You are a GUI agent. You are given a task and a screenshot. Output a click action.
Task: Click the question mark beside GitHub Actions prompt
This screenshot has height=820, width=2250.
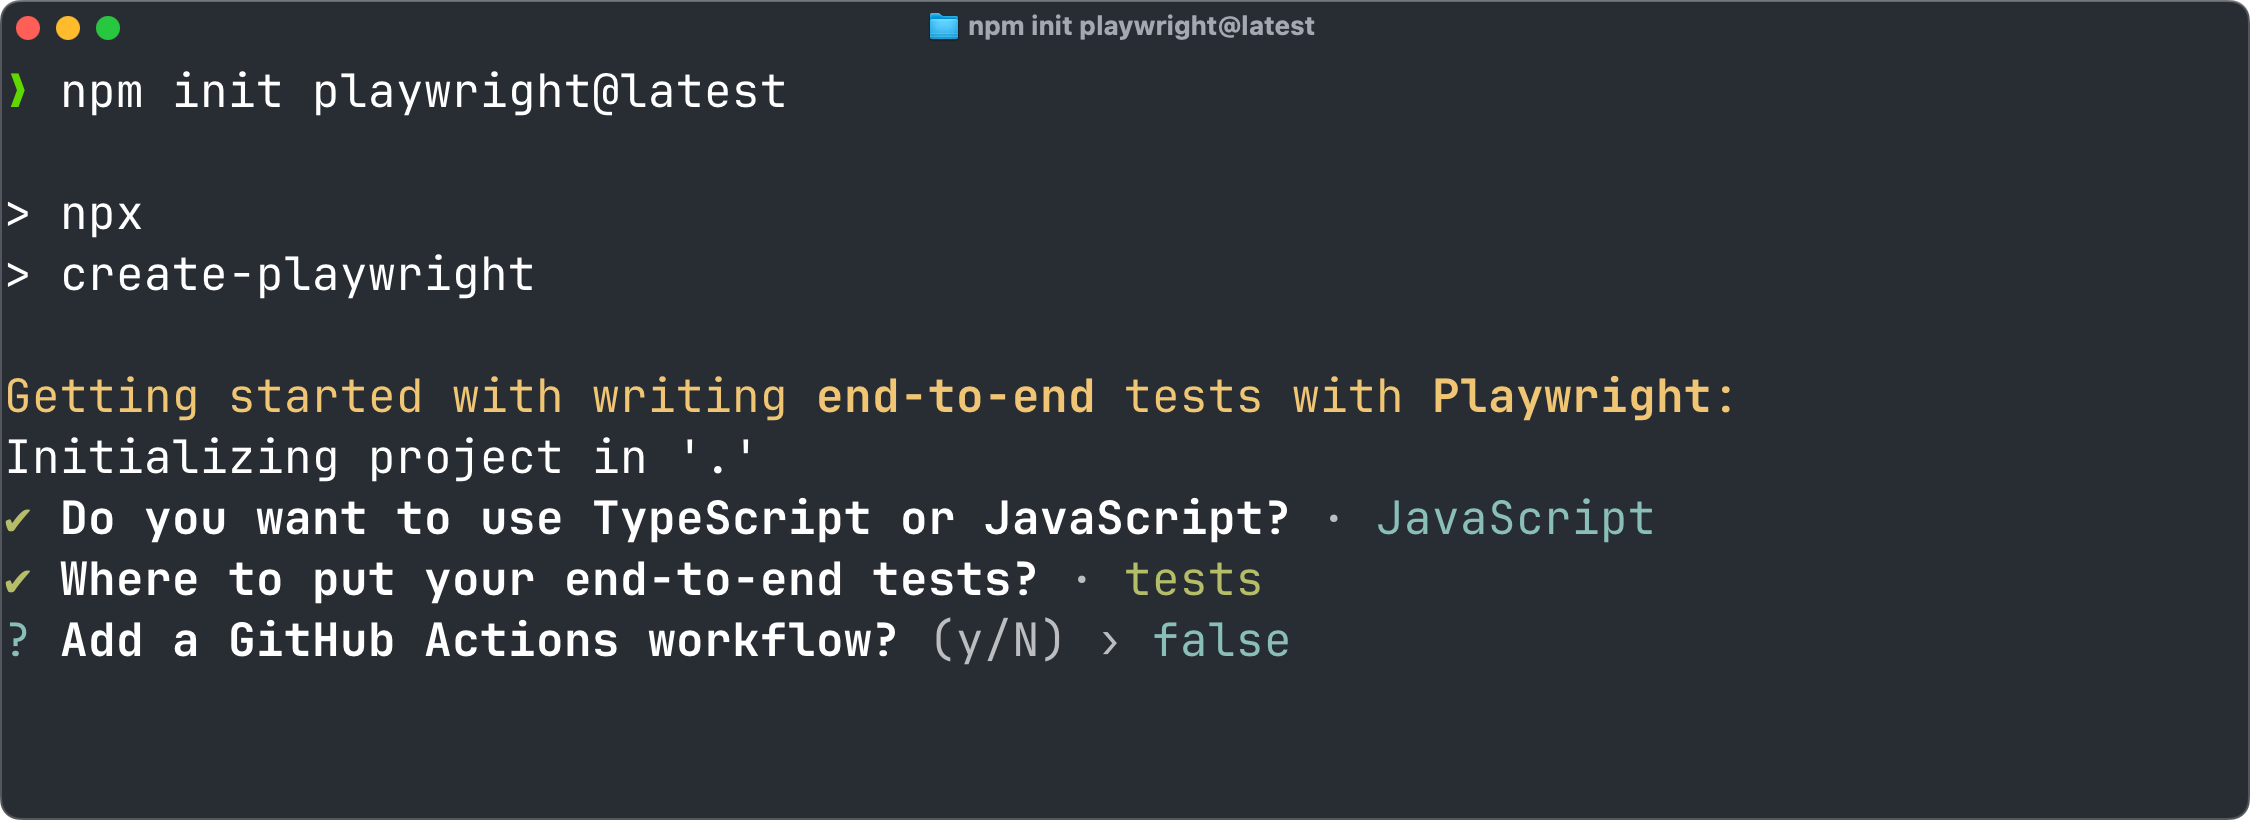pos(17,640)
